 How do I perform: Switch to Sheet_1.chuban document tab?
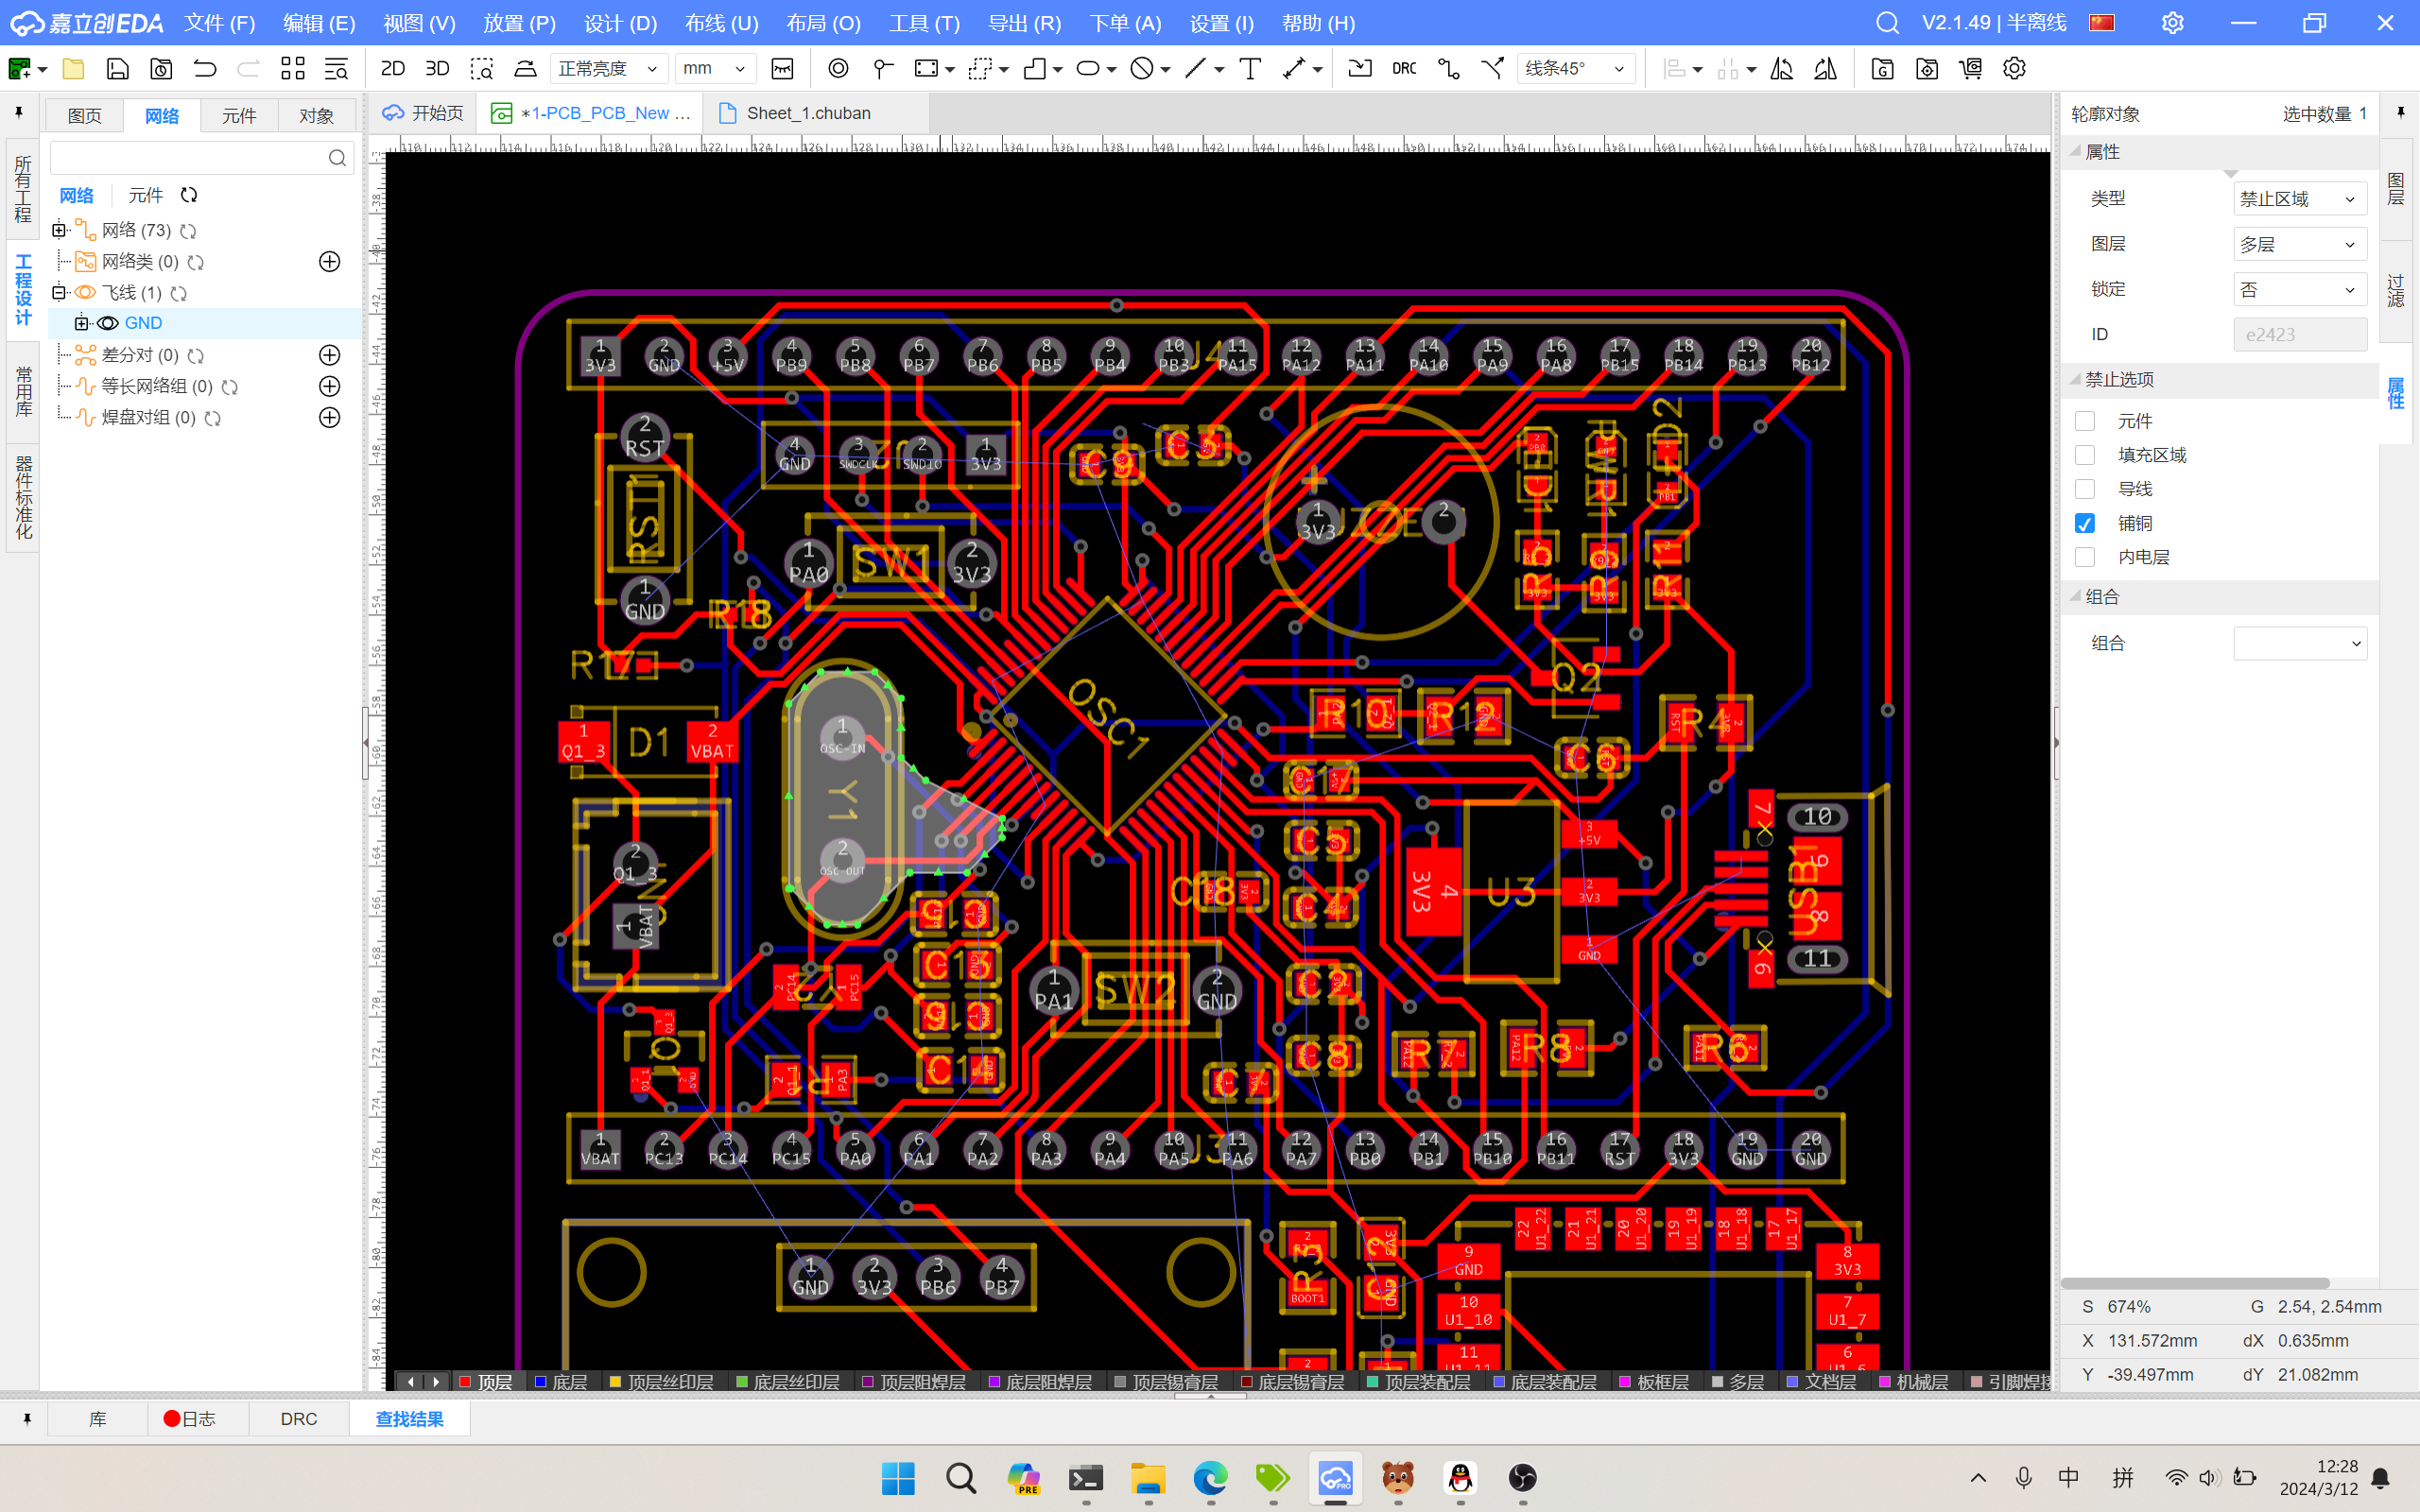tap(808, 113)
